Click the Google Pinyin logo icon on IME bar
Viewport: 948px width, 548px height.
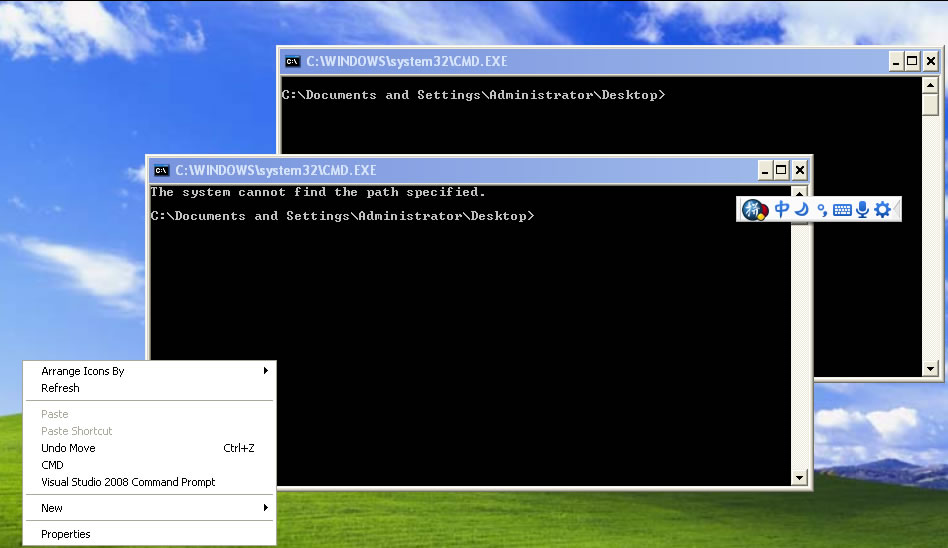pos(755,210)
